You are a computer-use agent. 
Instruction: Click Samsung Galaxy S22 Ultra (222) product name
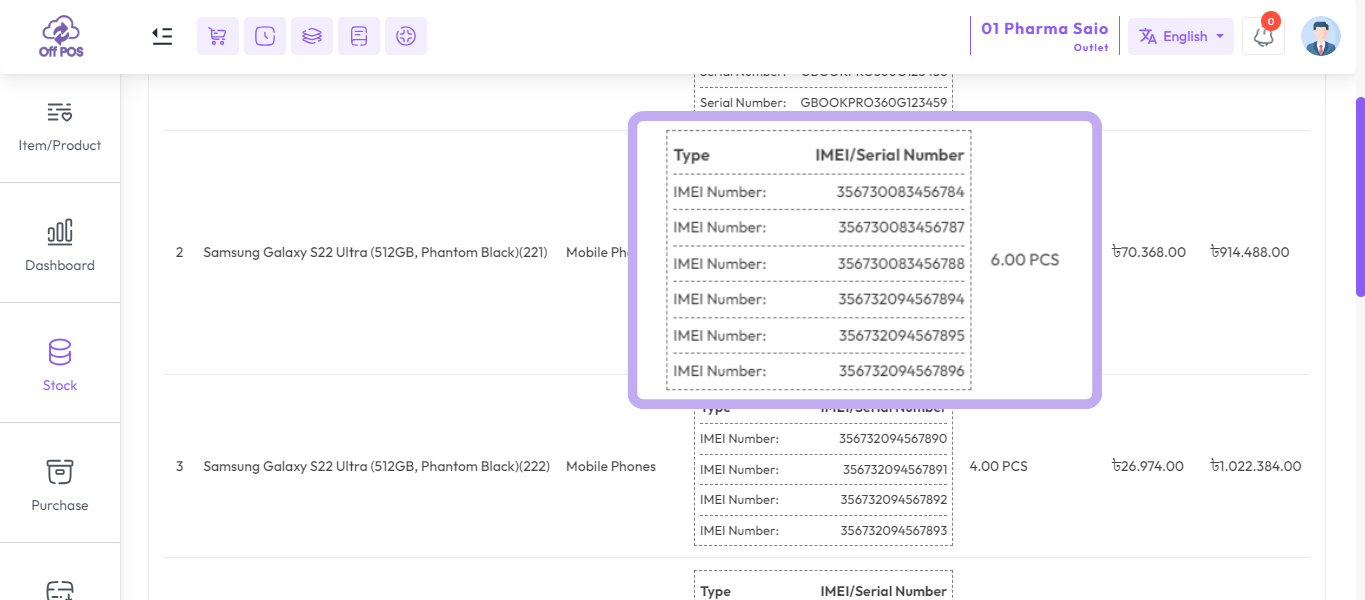tap(376, 466)
